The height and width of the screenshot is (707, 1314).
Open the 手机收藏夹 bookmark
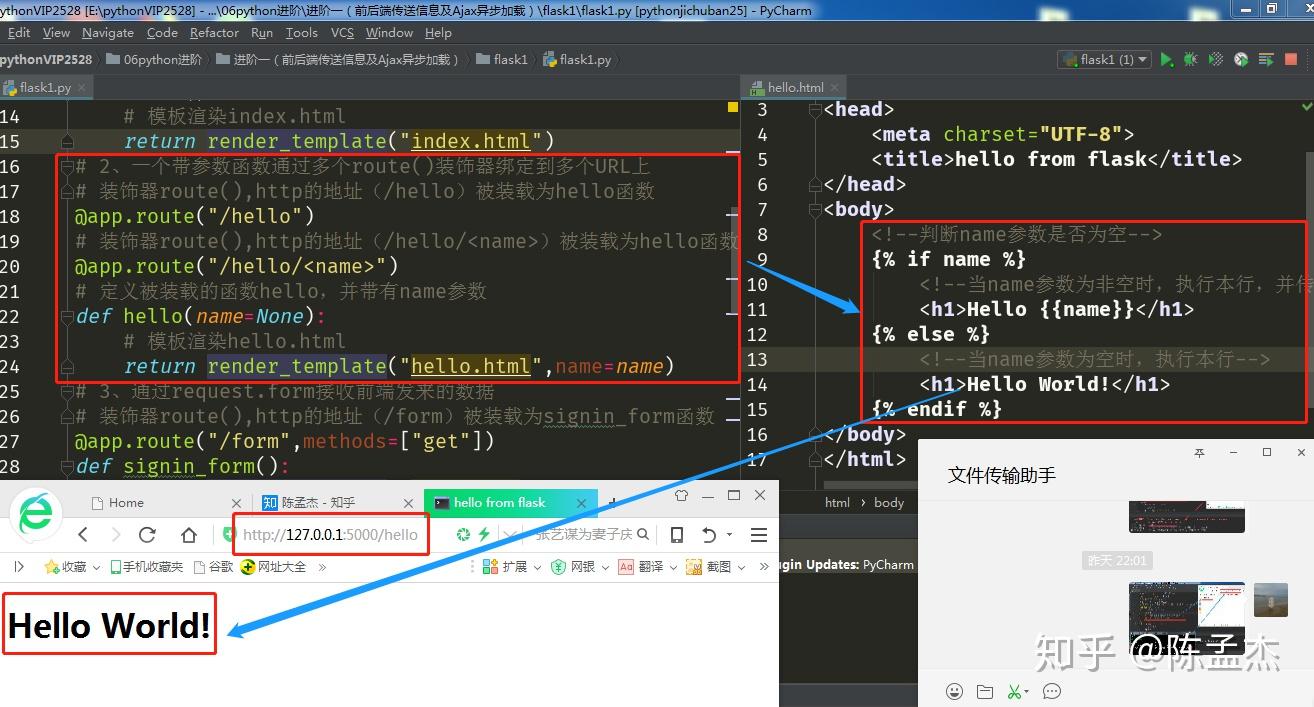147,567
